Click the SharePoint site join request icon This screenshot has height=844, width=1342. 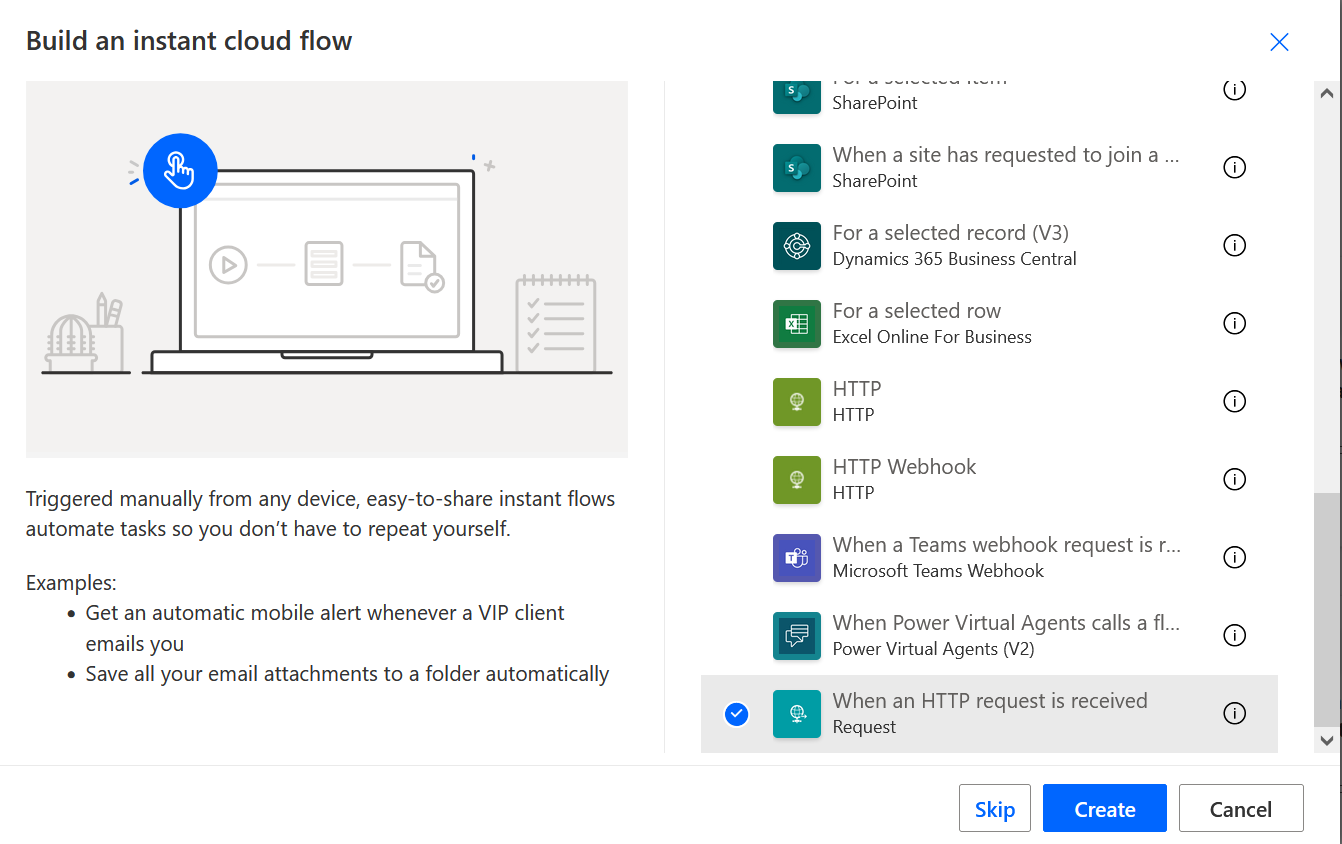click(x=796, y=168)
